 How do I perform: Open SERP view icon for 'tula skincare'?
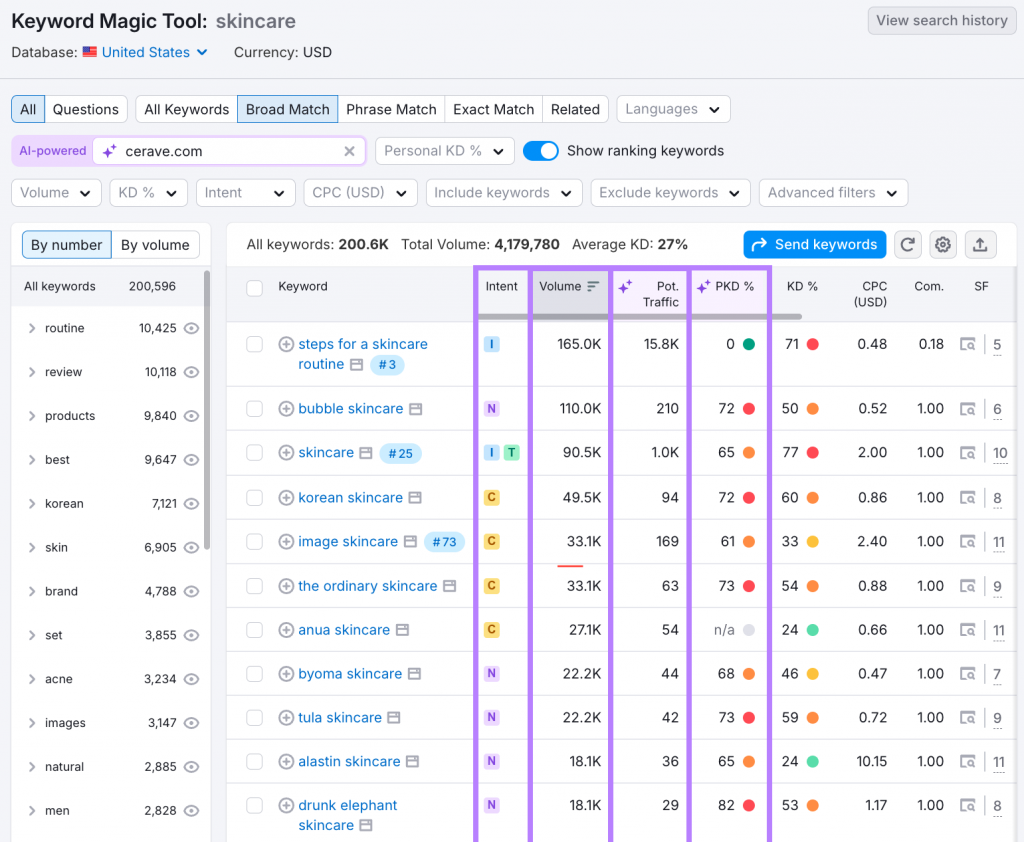click(967, 718)
